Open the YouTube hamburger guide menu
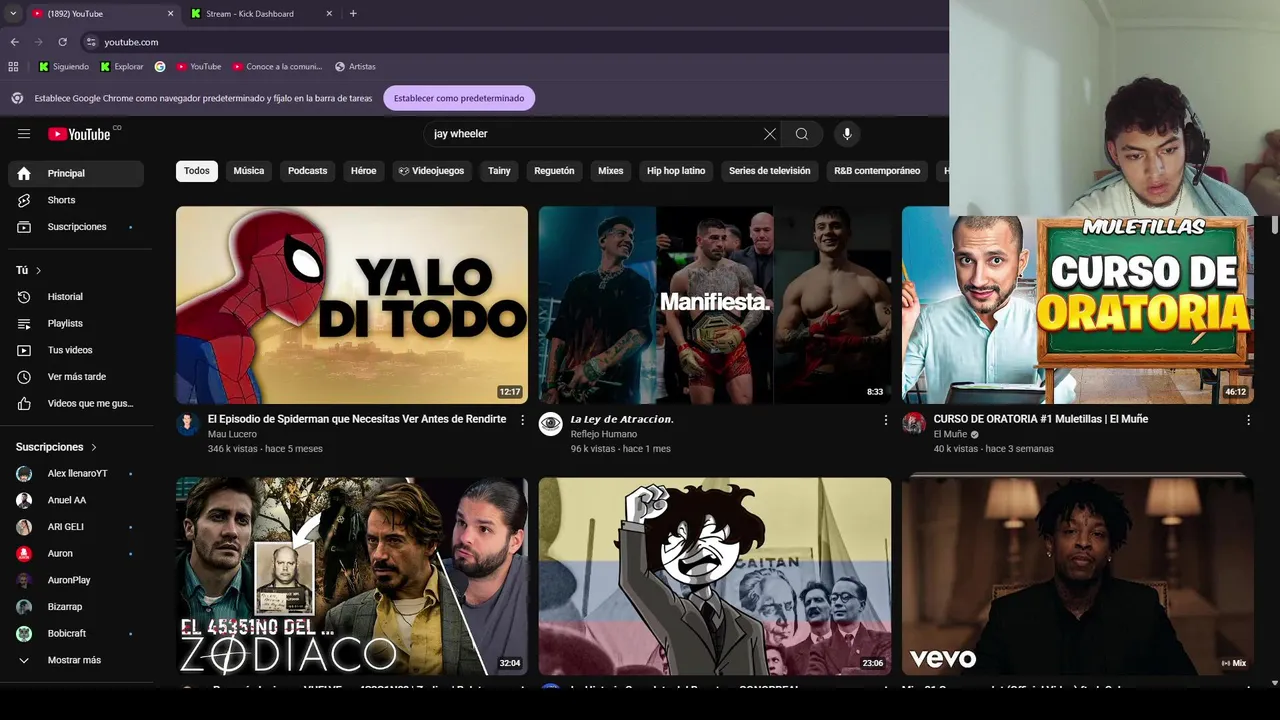This screenshot has width=1280, height=720. pos(24,134)
